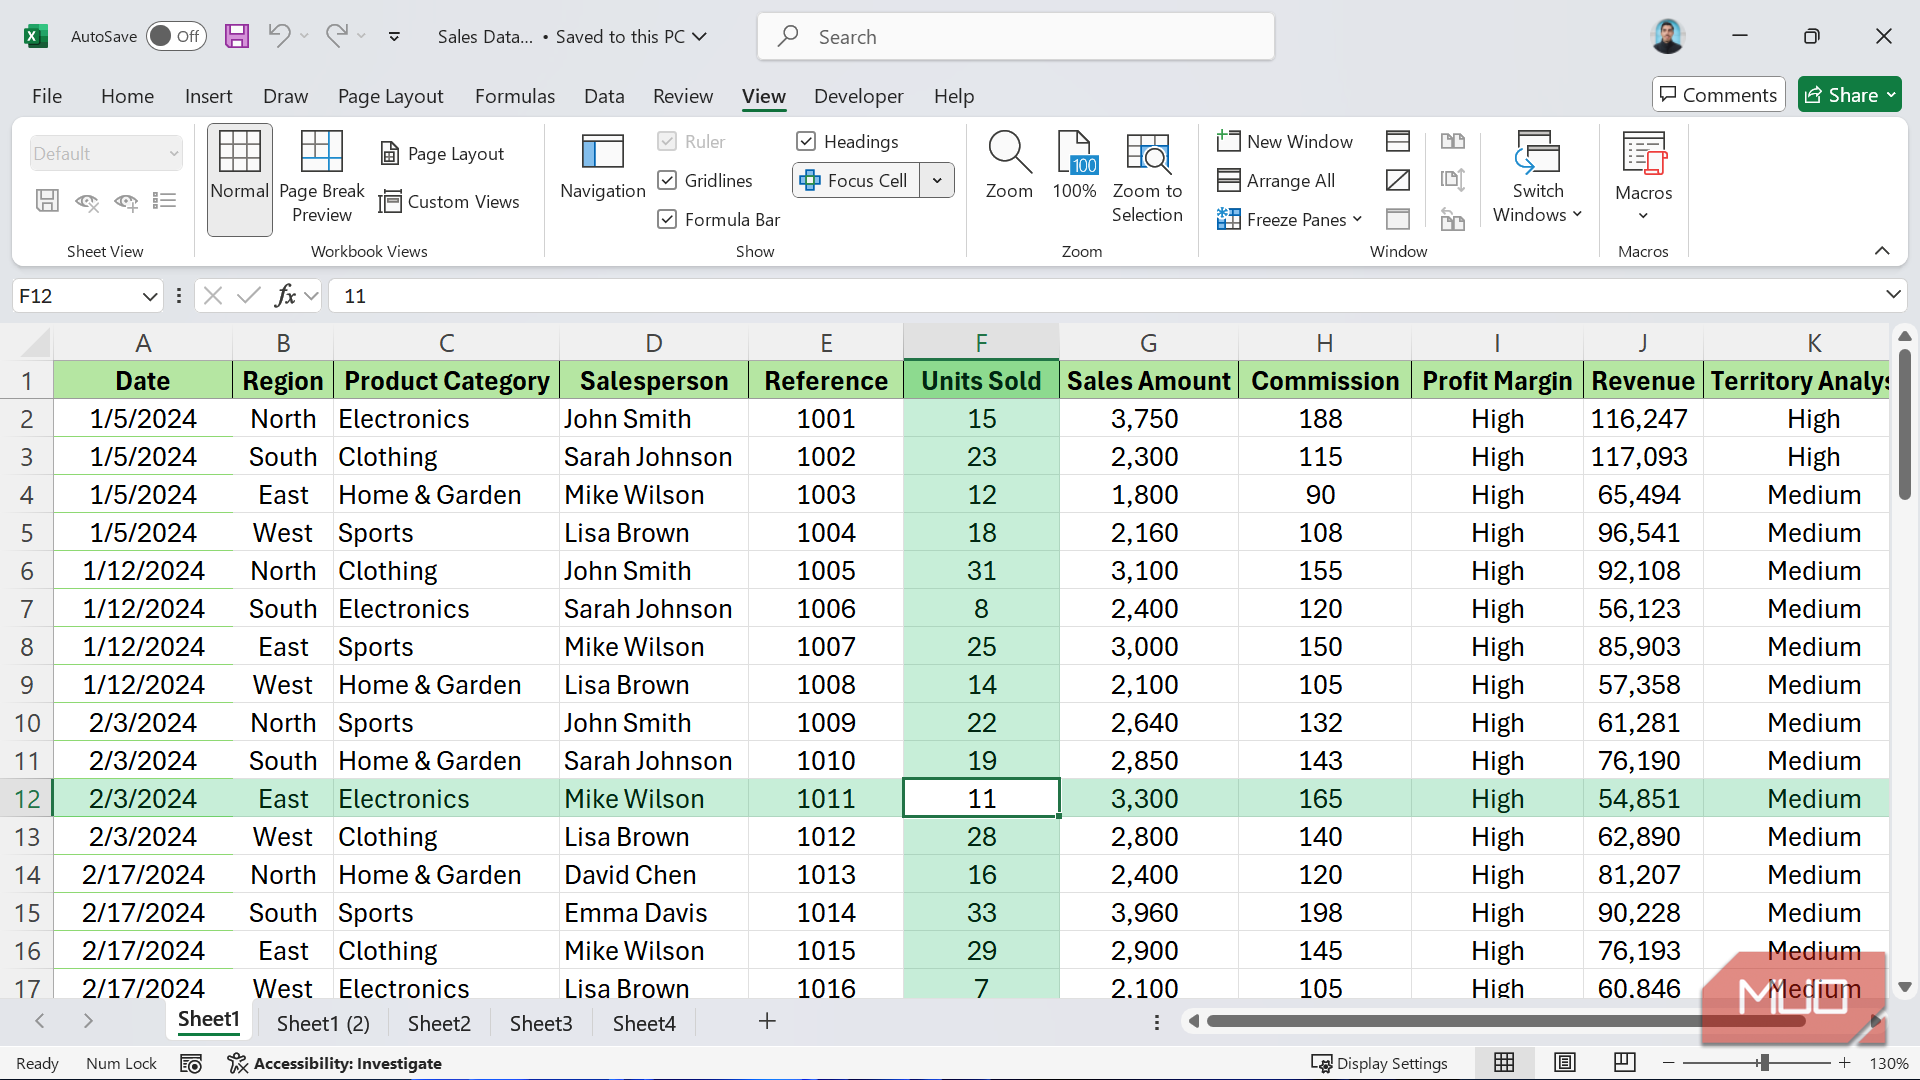
Task: Toggle AutoSave switch
Action: pyautogui.click(x=177, y=37)
